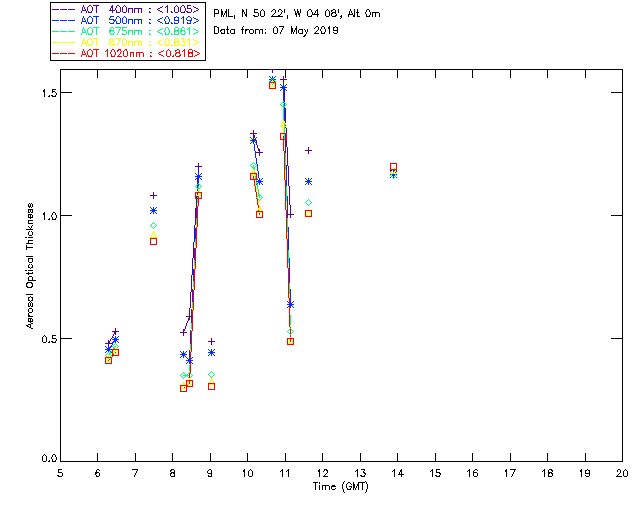Click the 'Data from: 07 May 2019' text
Image resolution: width=640 pixels, height=512 pixels.
(x=276, y=31)
